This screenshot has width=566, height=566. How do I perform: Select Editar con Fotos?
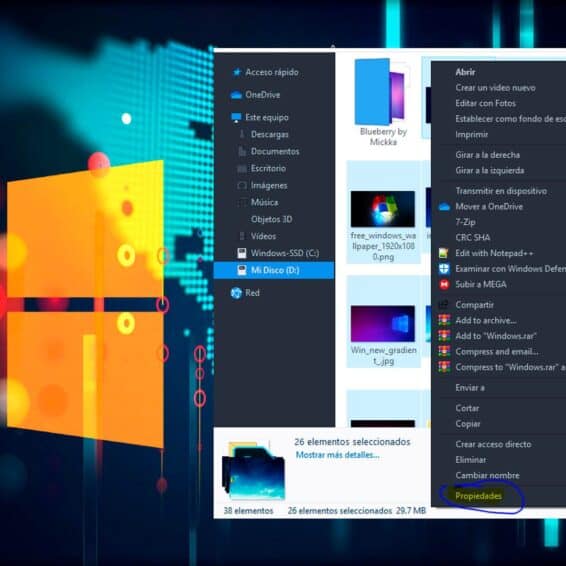pyautogui.click(x=486, y=103)
